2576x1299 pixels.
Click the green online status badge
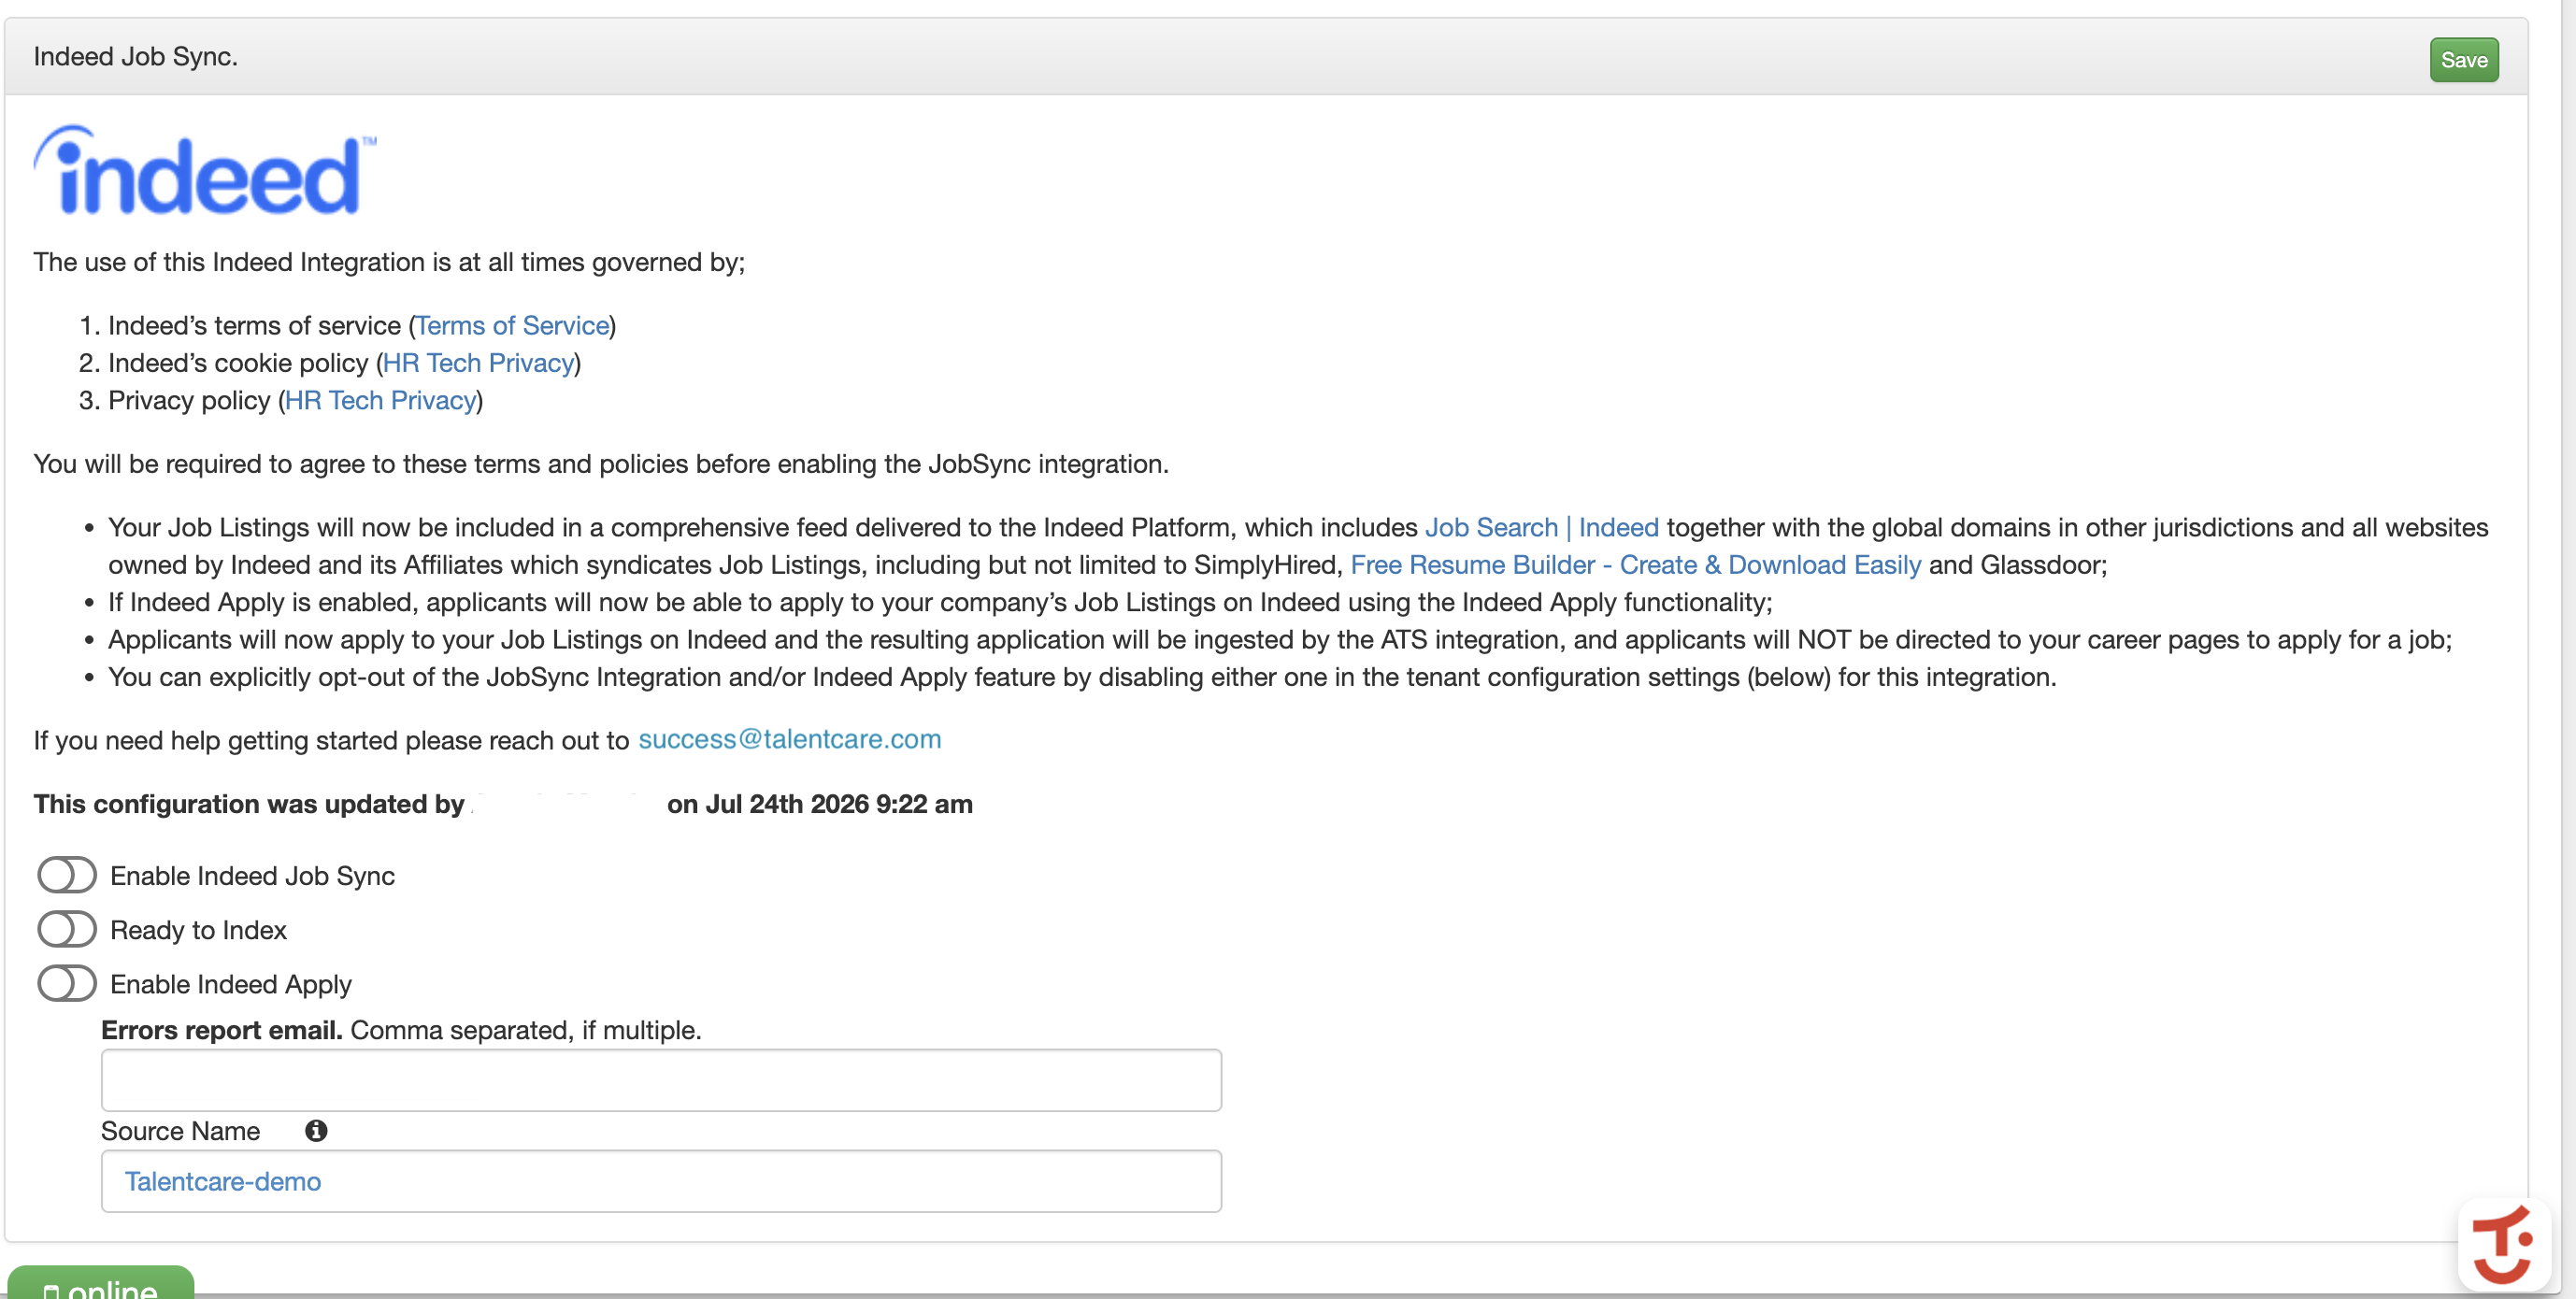(x=100, y=1283)
